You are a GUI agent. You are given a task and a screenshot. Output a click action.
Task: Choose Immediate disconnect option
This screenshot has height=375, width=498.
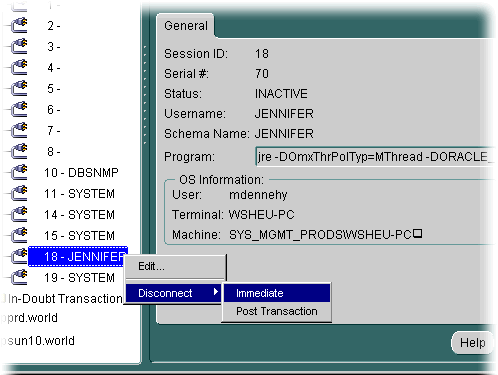click(x=277, y=293)
